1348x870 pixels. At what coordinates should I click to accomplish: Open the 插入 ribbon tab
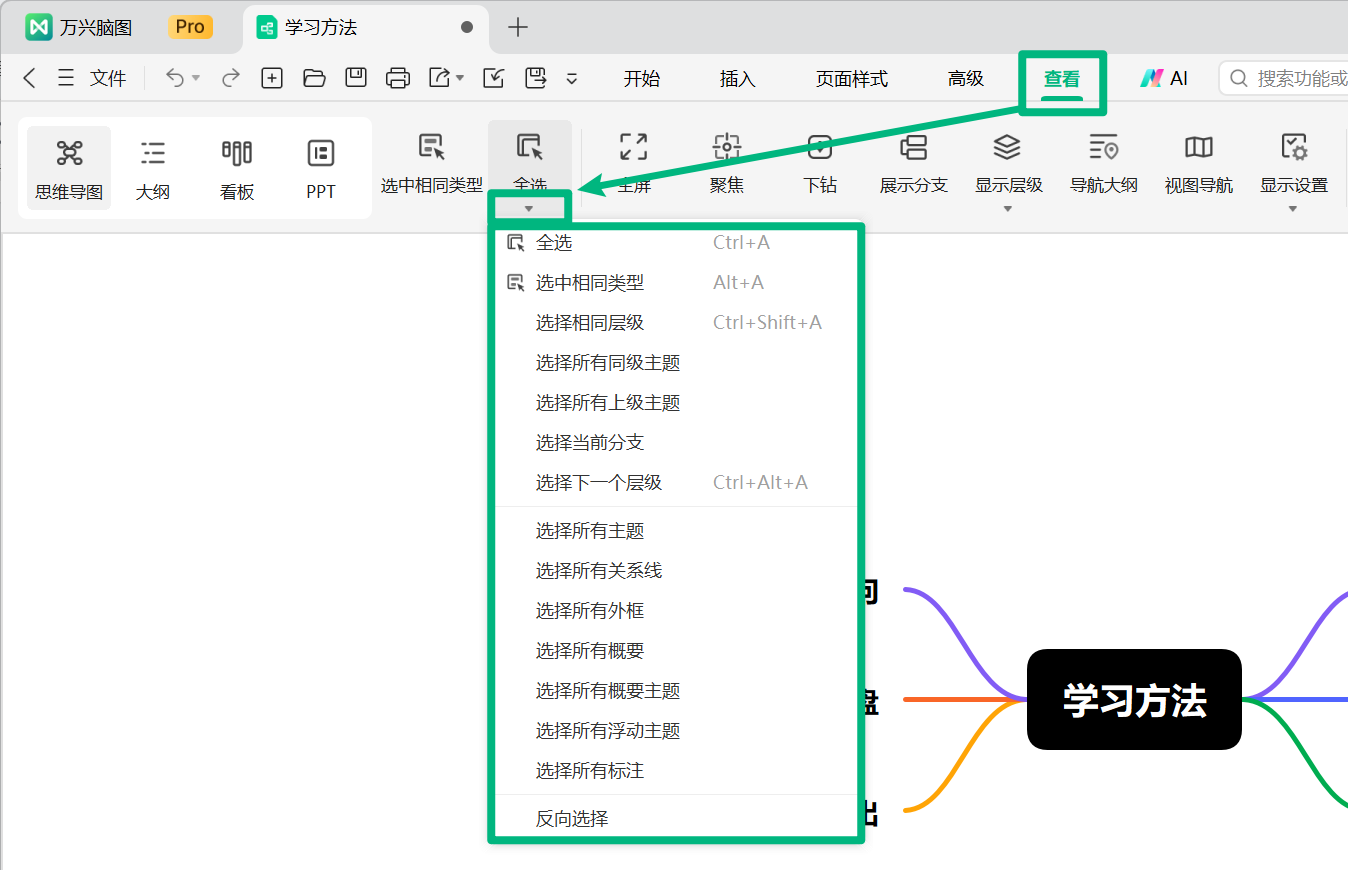738,79
